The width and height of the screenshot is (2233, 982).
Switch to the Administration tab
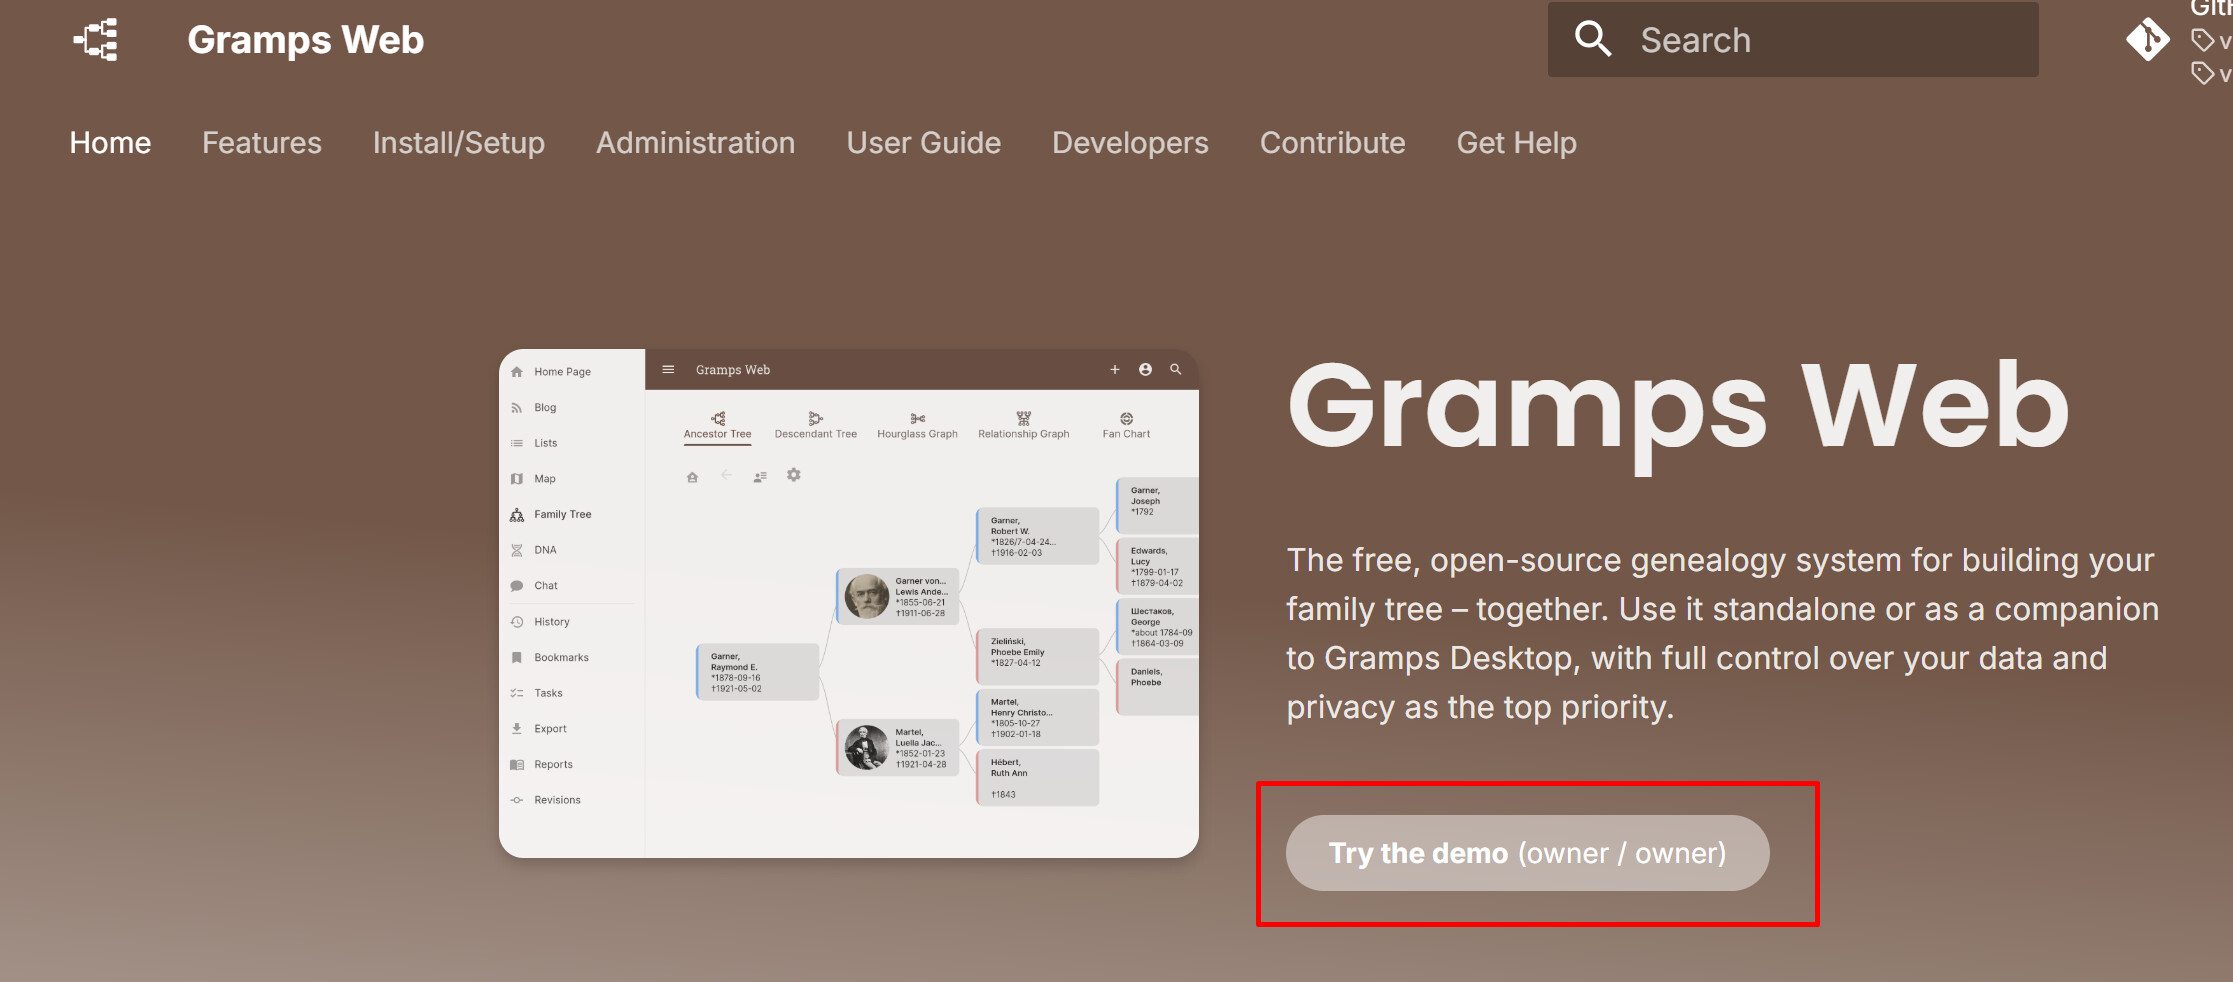pos(696,143)
